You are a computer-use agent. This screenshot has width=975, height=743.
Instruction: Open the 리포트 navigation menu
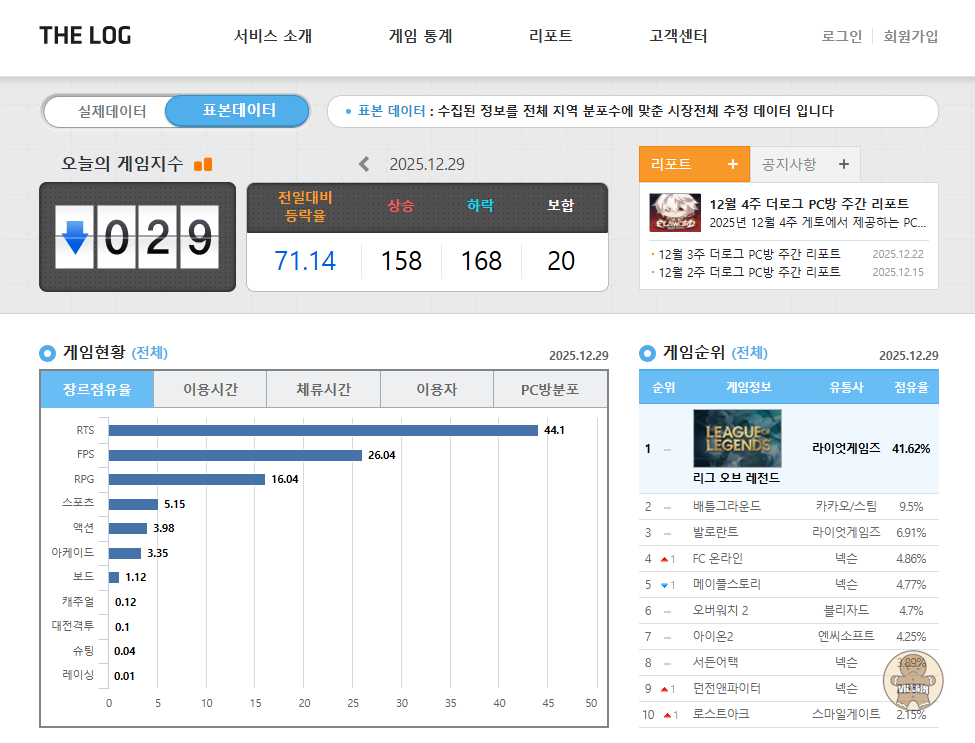(550, 36)
